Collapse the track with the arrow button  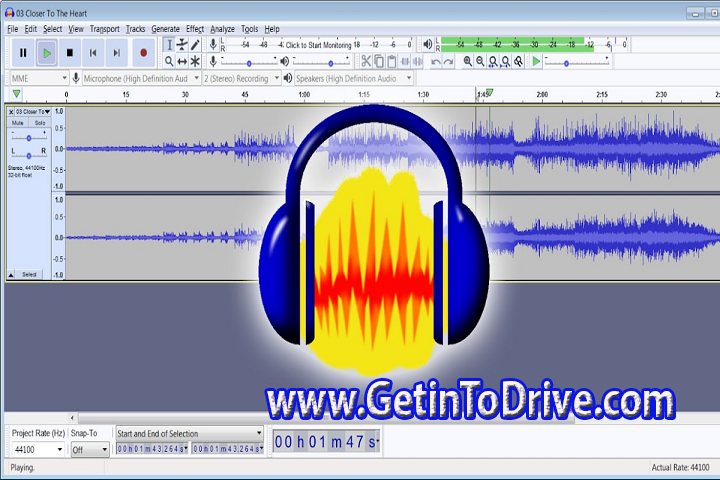pos(11,275)
